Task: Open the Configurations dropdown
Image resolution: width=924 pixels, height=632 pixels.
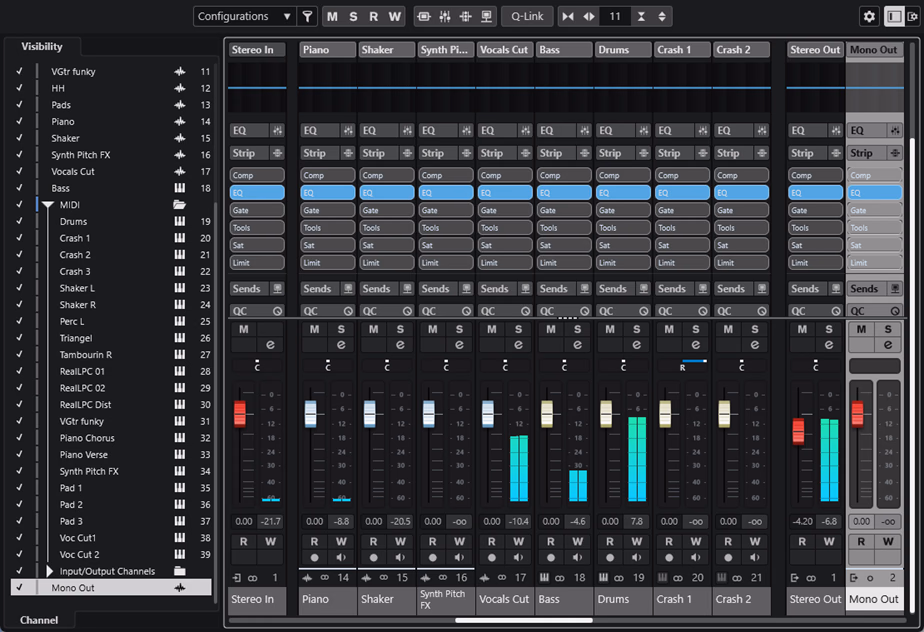Action: (x=245, y=17)
